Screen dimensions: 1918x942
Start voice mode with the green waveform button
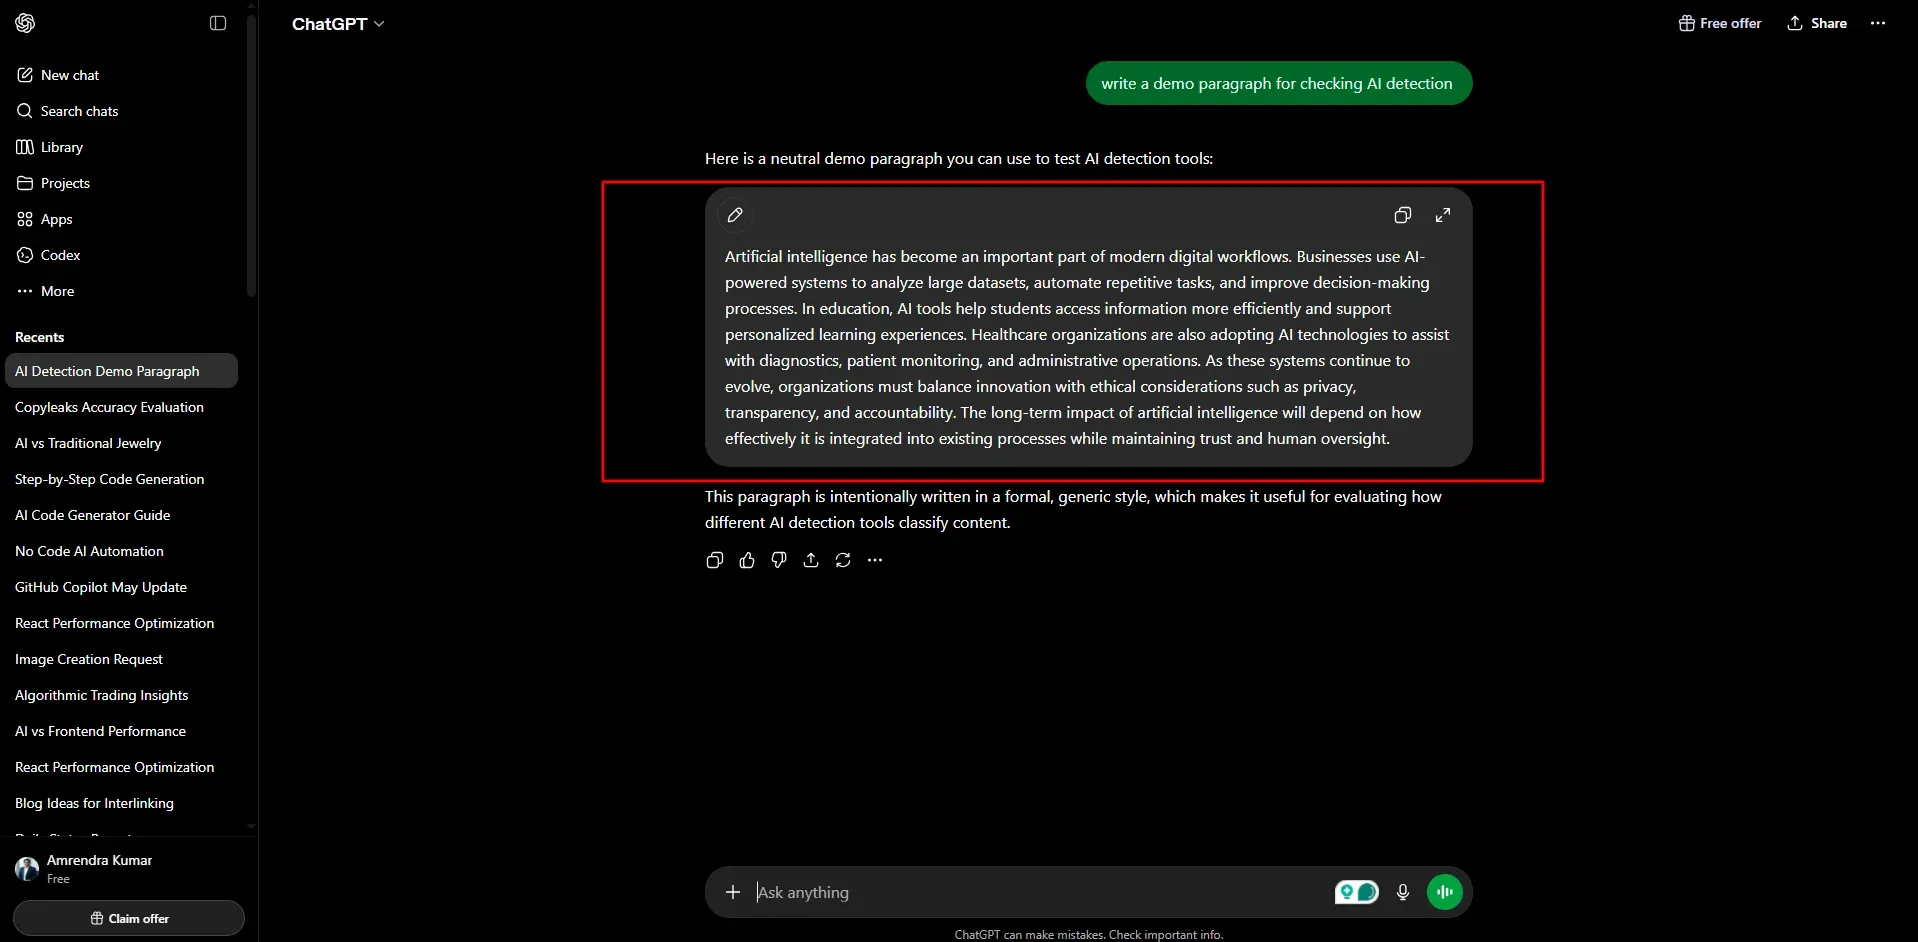pos(1445,892)
